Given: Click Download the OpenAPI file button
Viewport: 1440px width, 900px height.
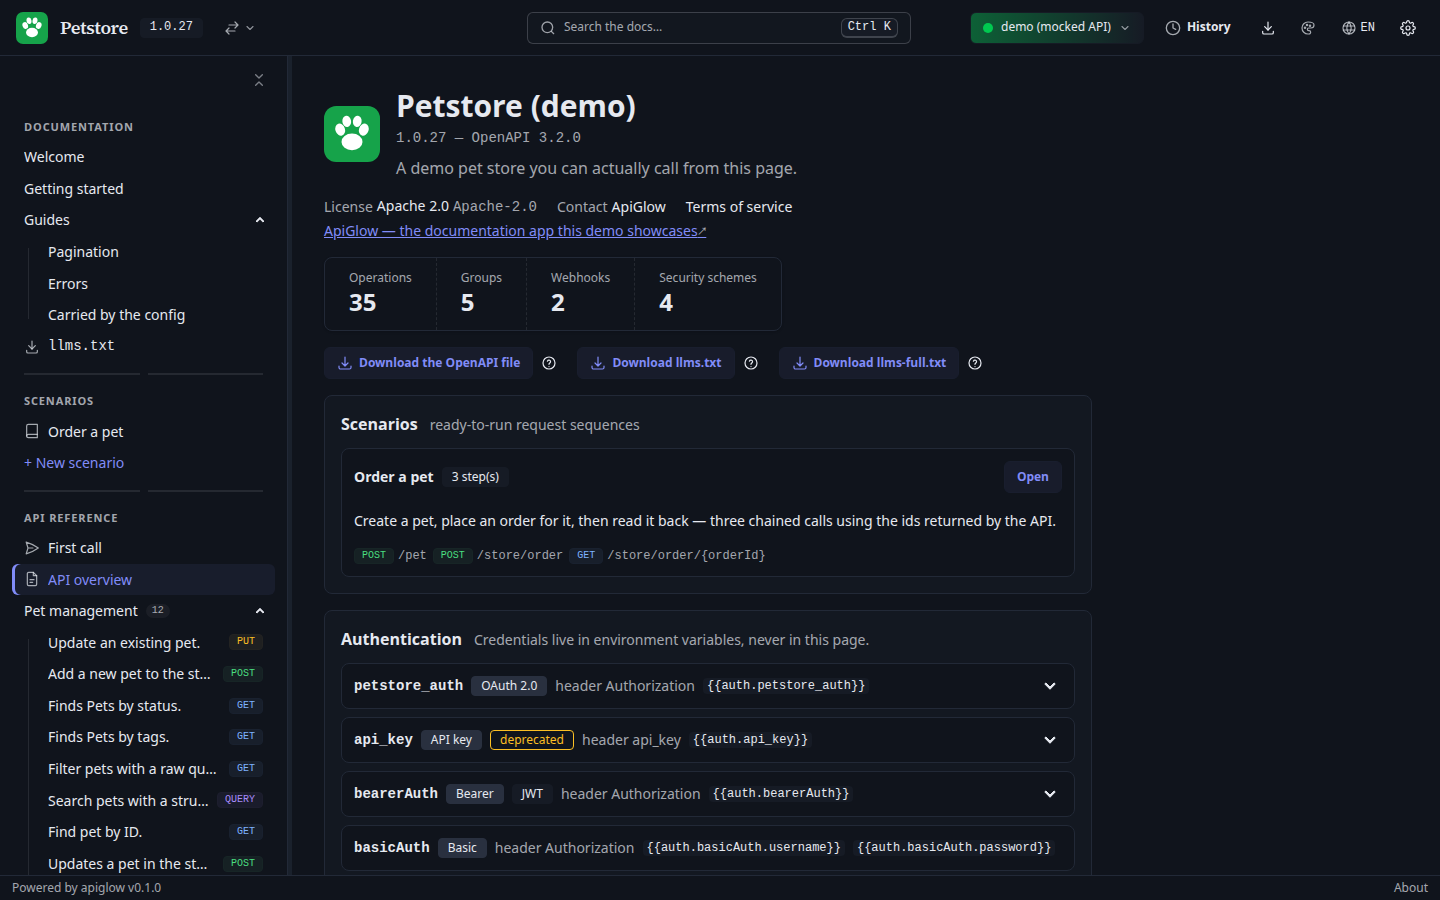Looking at the screenshot, I should [x=428, y=363].
